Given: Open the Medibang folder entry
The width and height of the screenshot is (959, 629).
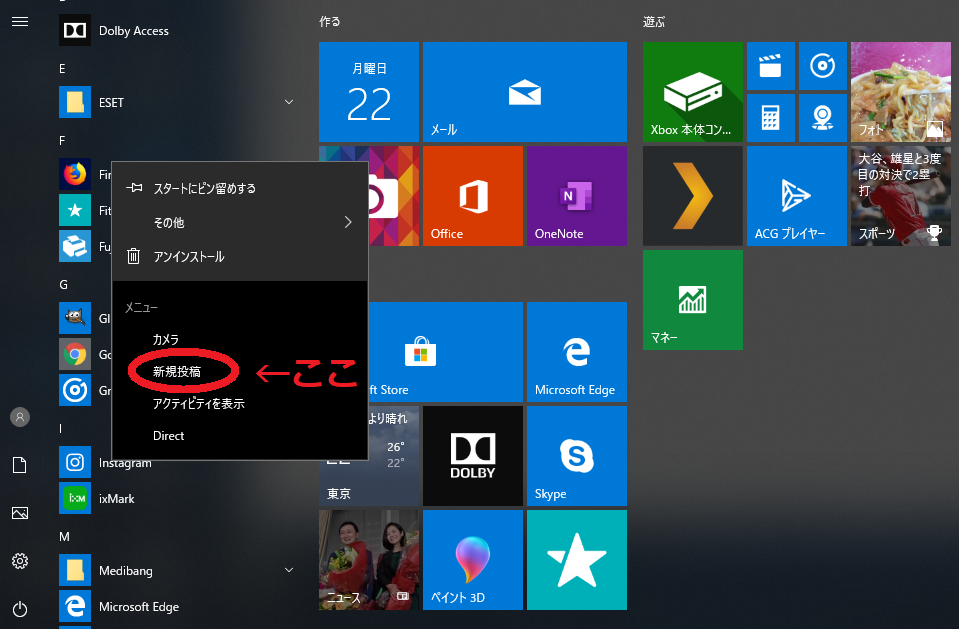Looking at the screenshot, I should (177, 570).
